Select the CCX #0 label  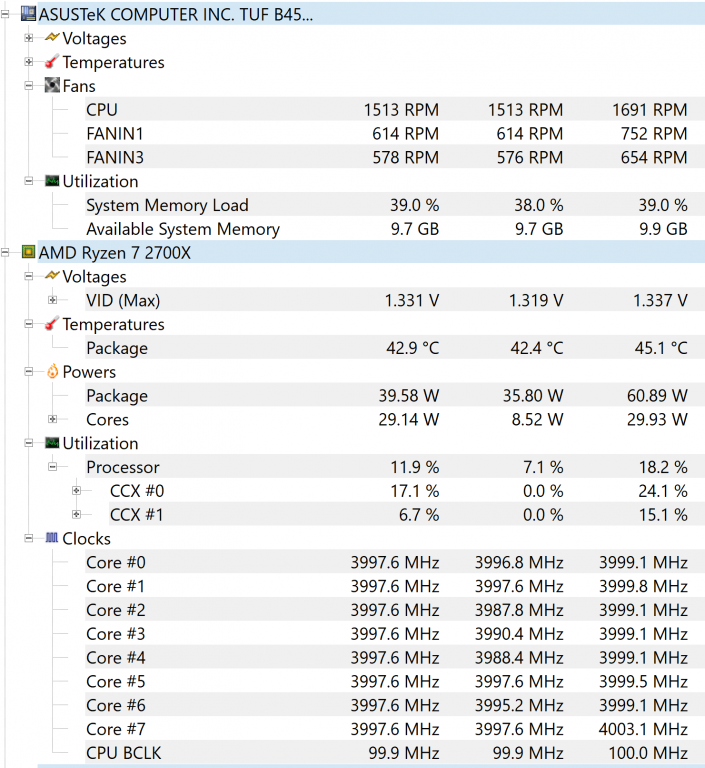[x=137, y=491]
